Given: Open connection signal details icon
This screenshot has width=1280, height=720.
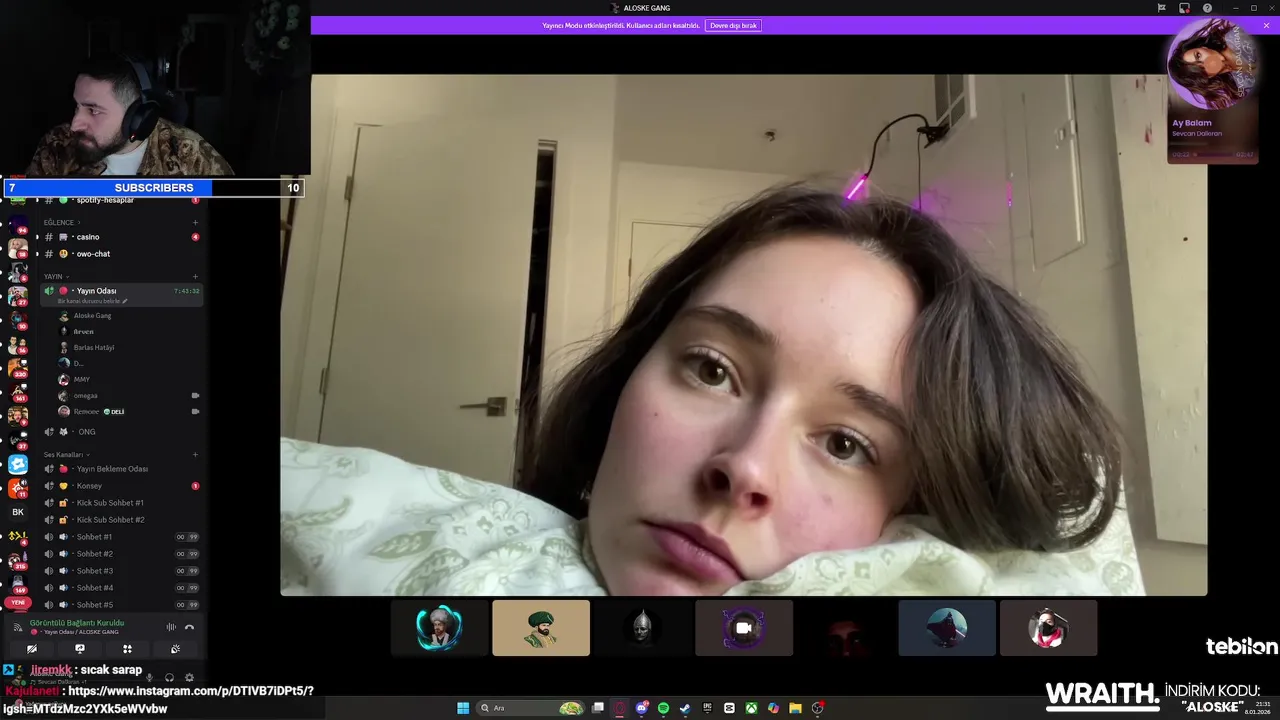Looking at the screenshot, I should tap(17, 627).
